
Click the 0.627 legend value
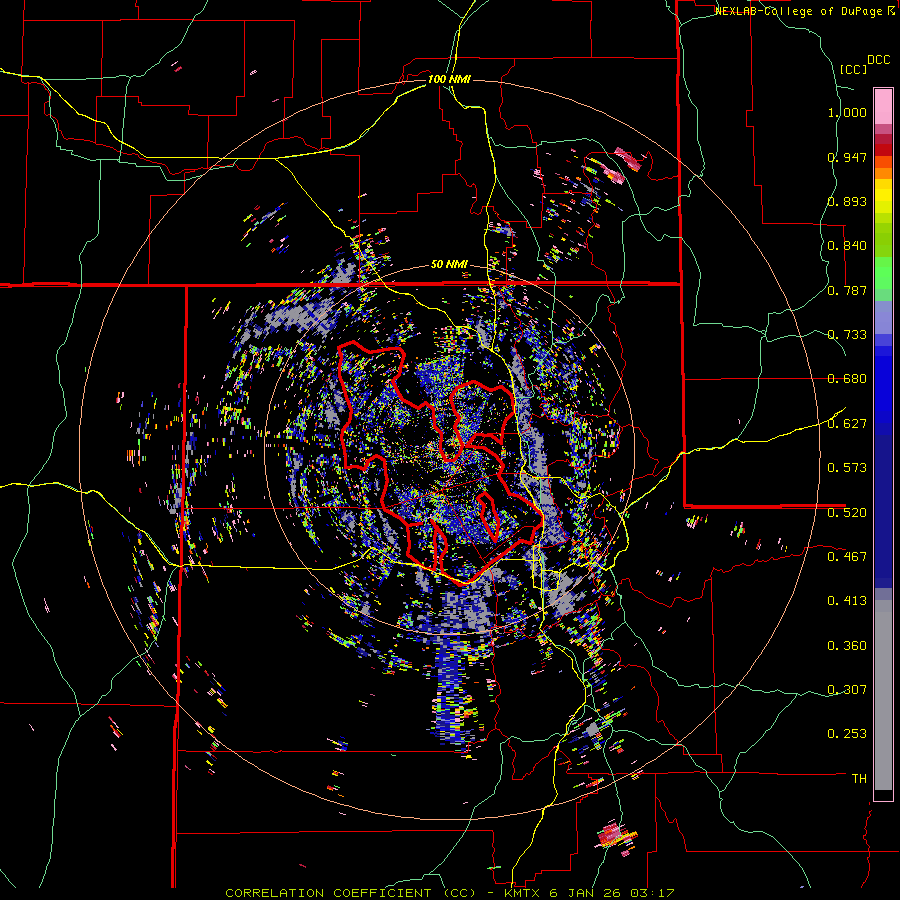(x=847, y=424)
